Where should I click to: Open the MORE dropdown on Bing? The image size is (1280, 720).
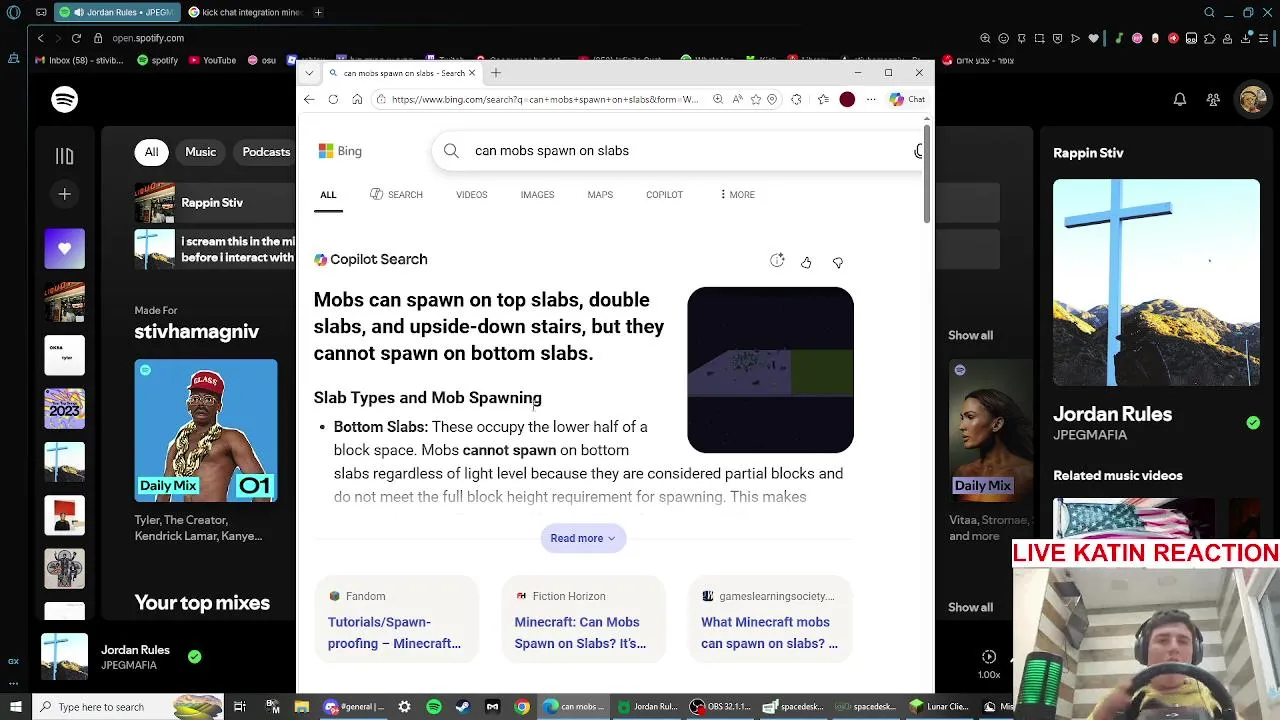(737, 194)
